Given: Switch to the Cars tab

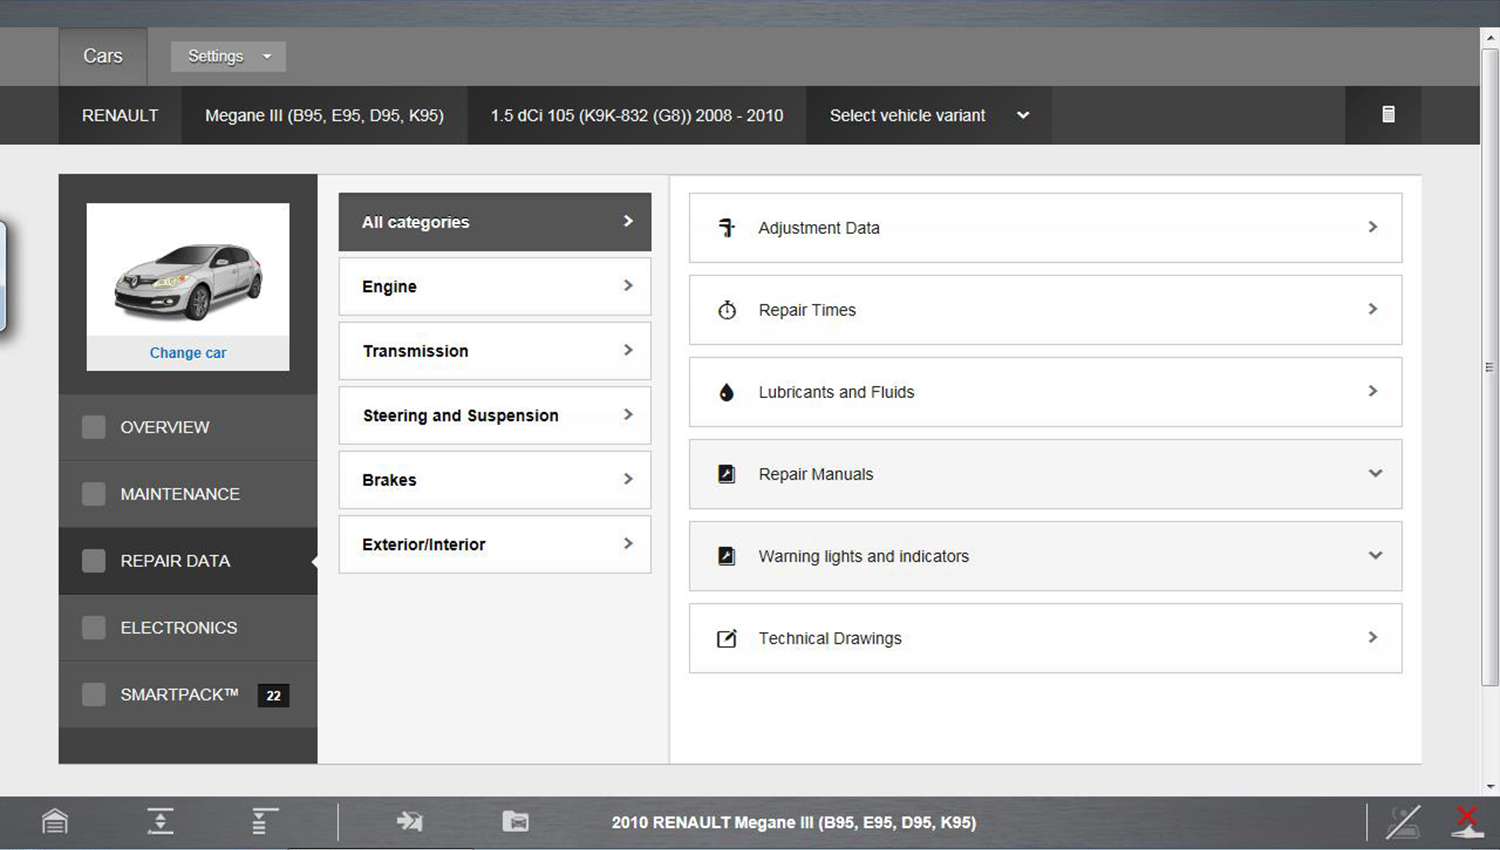Looking at the screenshot, I should click(103, 57).
